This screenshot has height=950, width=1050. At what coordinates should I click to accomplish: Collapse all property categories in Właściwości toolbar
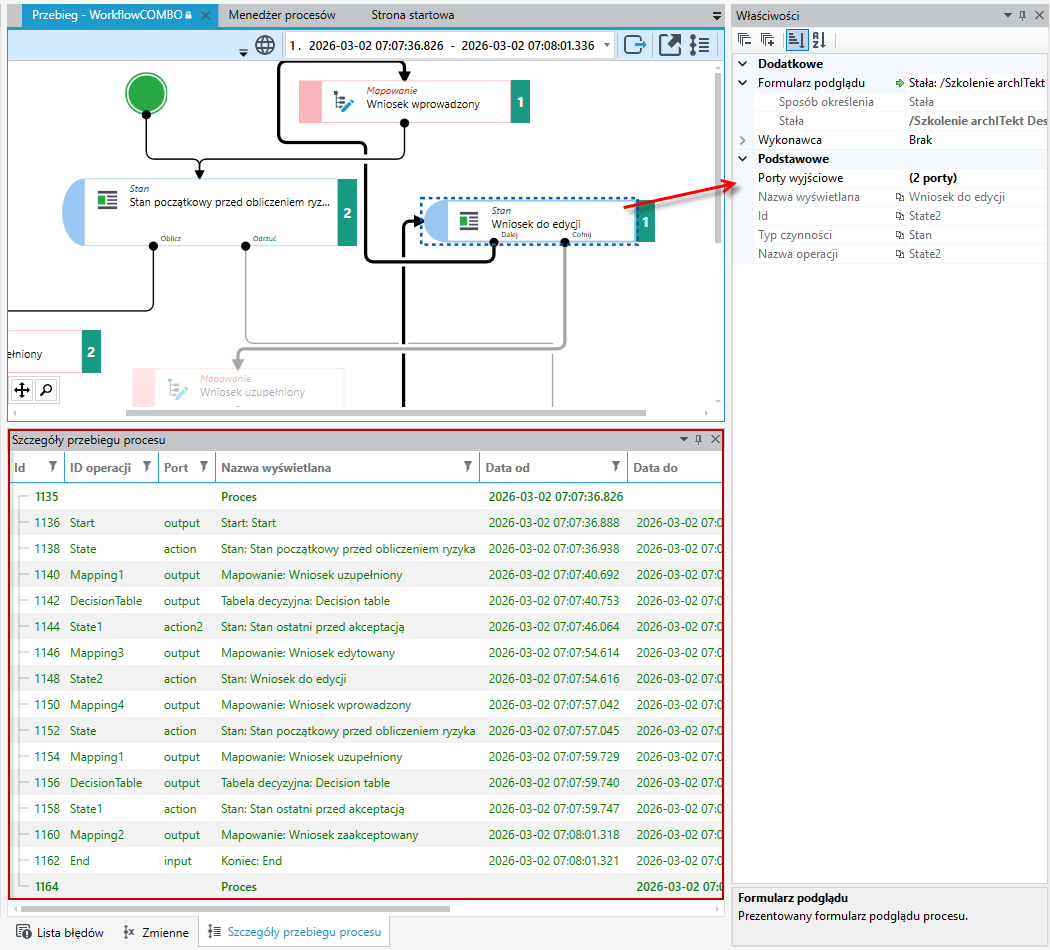pyautogui.click(x=744, y=39)
